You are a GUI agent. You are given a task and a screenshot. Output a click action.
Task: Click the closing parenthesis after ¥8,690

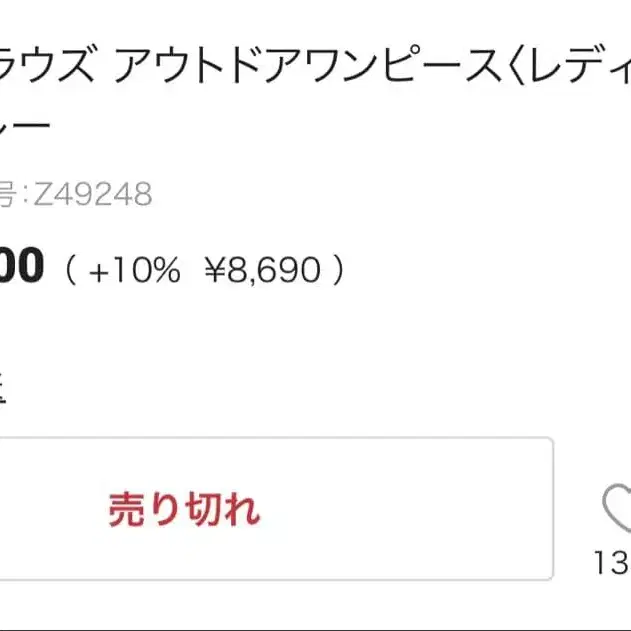point(338,270)
